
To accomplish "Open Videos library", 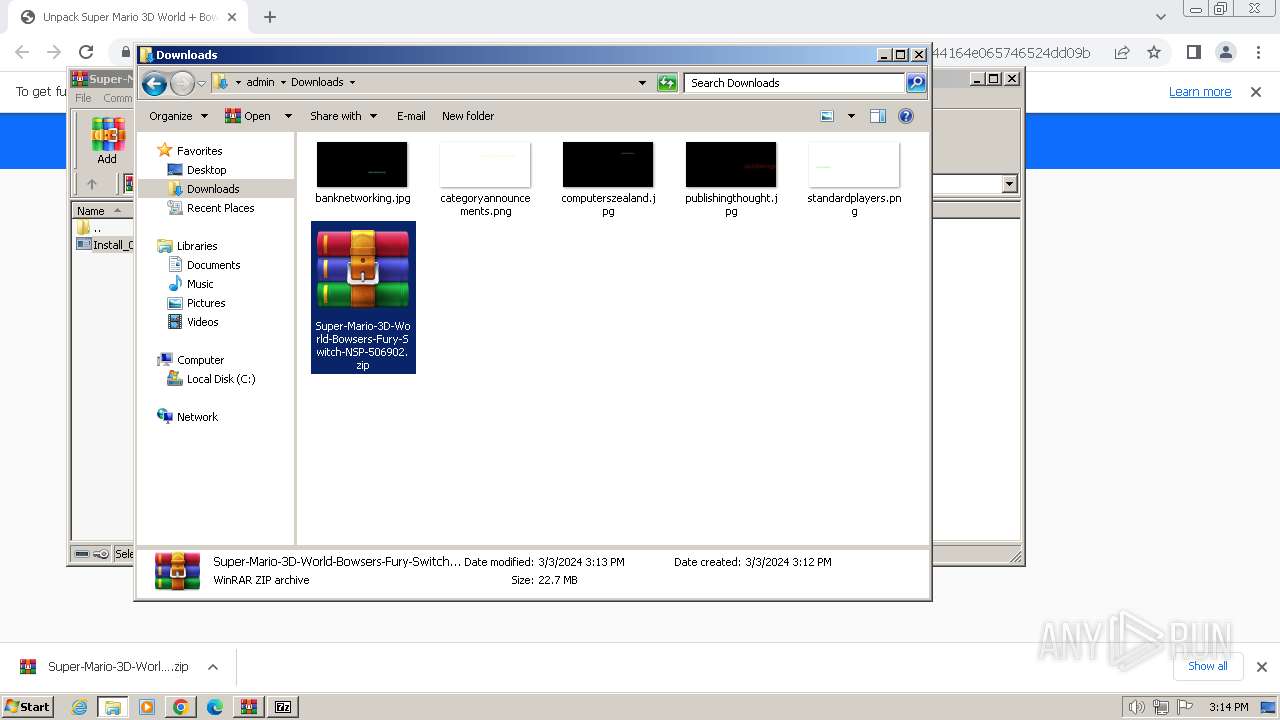I will point(202,322).
